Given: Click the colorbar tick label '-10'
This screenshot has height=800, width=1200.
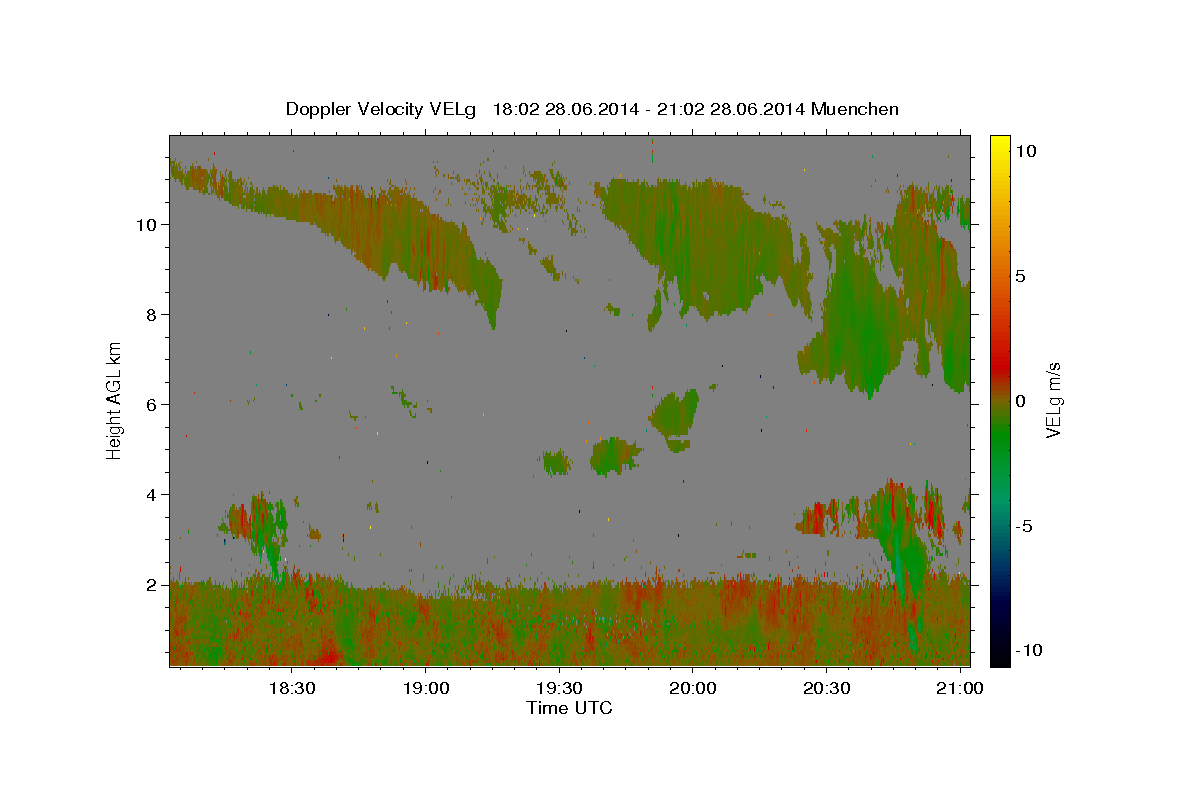Looking at the screenshot, I should [x=1028, y=651].
